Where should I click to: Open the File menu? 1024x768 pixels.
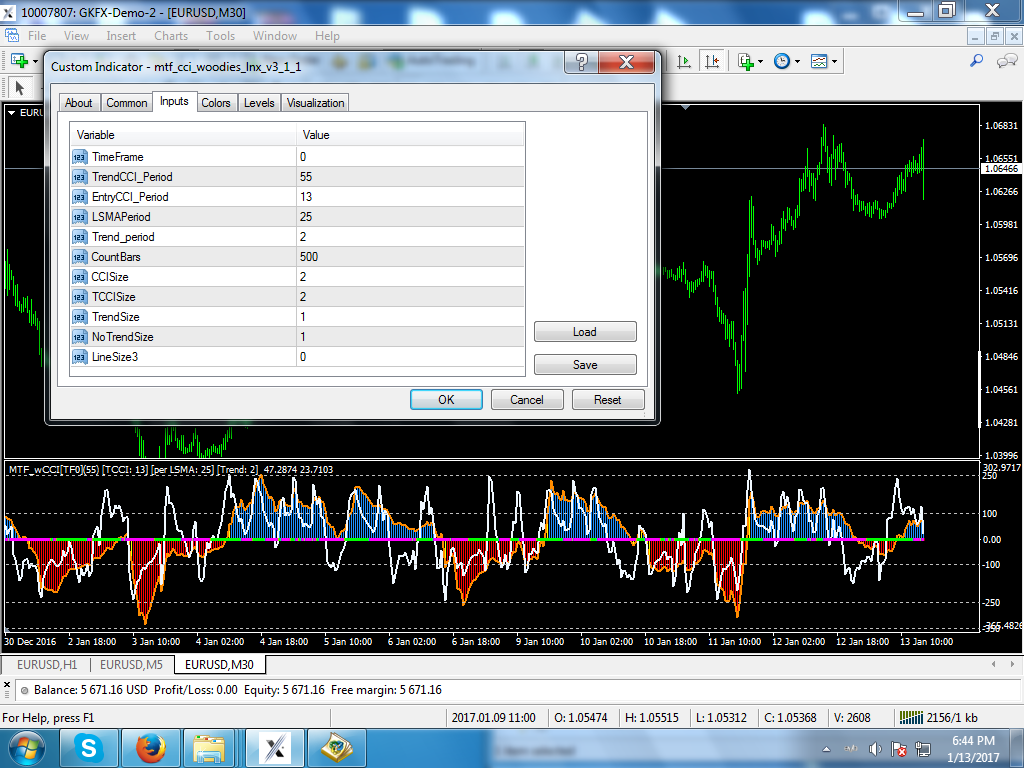point(37,36)
